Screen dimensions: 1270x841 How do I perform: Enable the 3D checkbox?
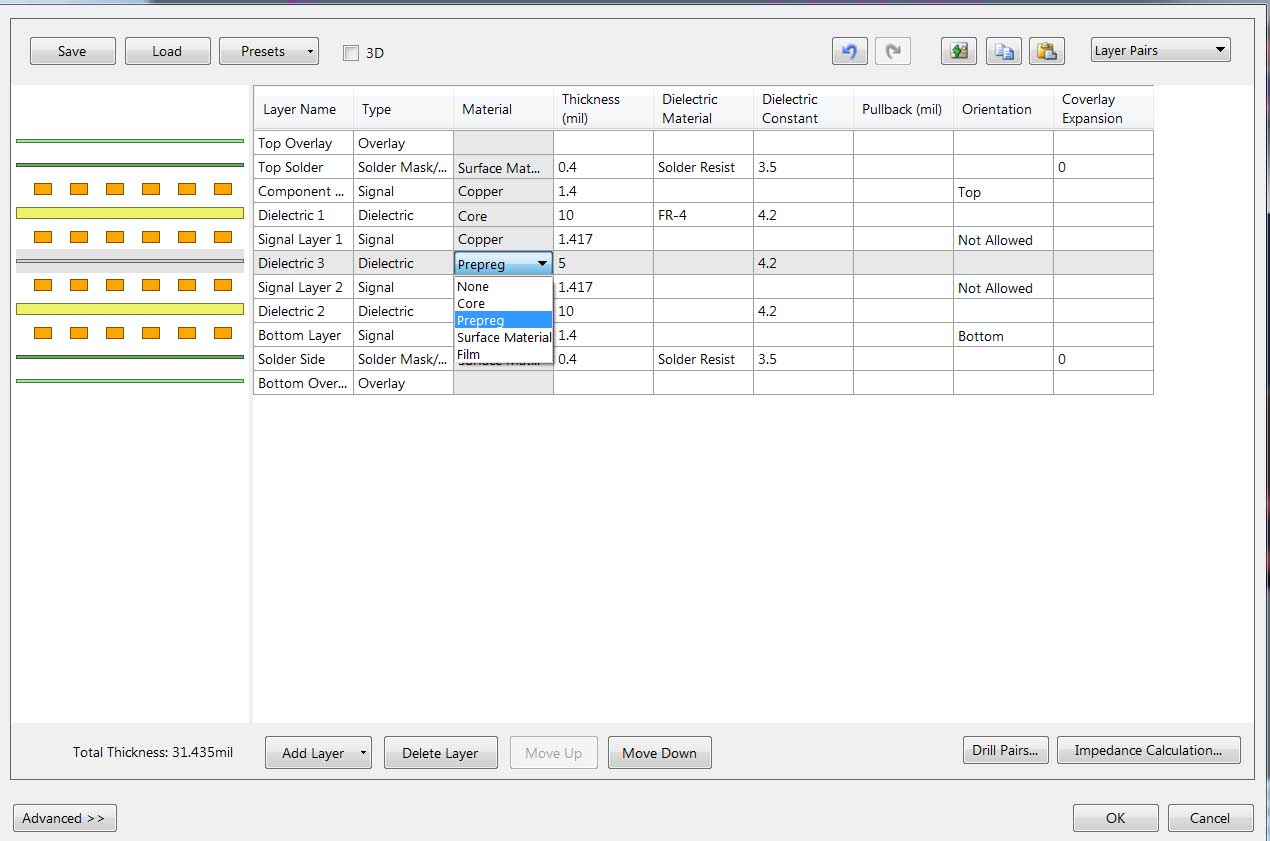[x=351, y=53]
